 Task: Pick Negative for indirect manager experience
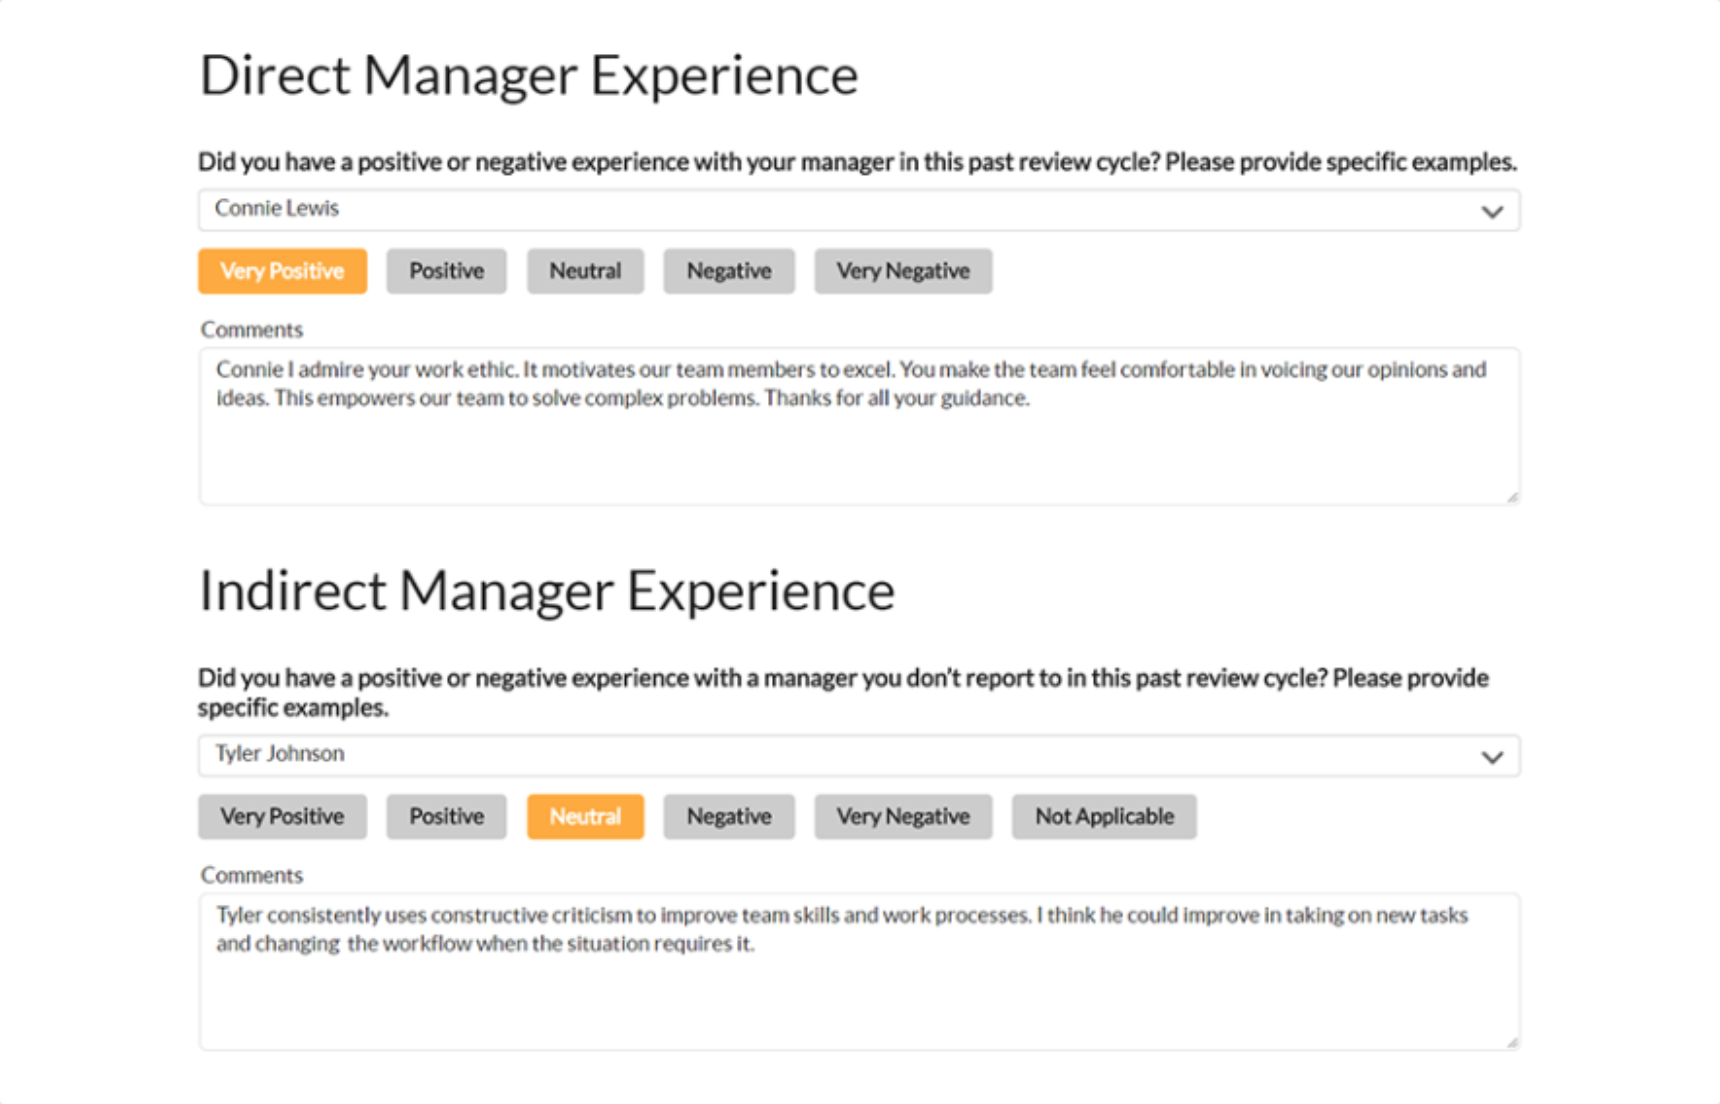[x=728, y=816]
